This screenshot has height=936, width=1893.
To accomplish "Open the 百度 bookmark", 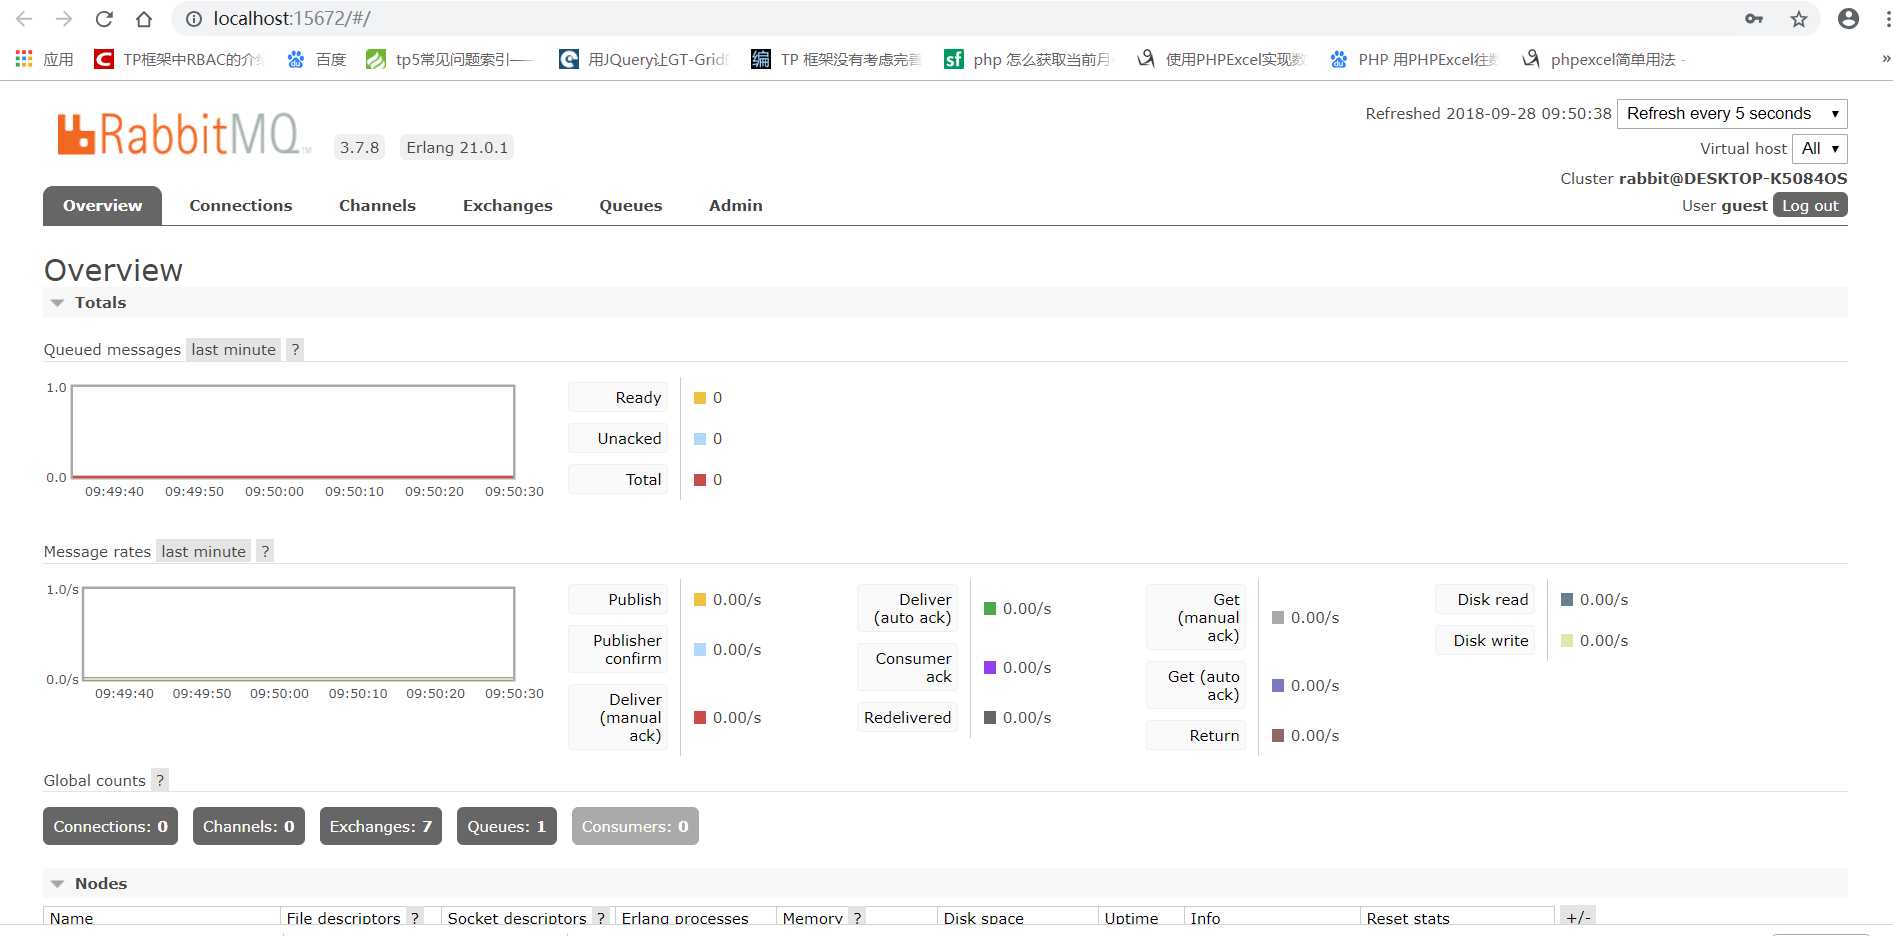I will point(316,59).
